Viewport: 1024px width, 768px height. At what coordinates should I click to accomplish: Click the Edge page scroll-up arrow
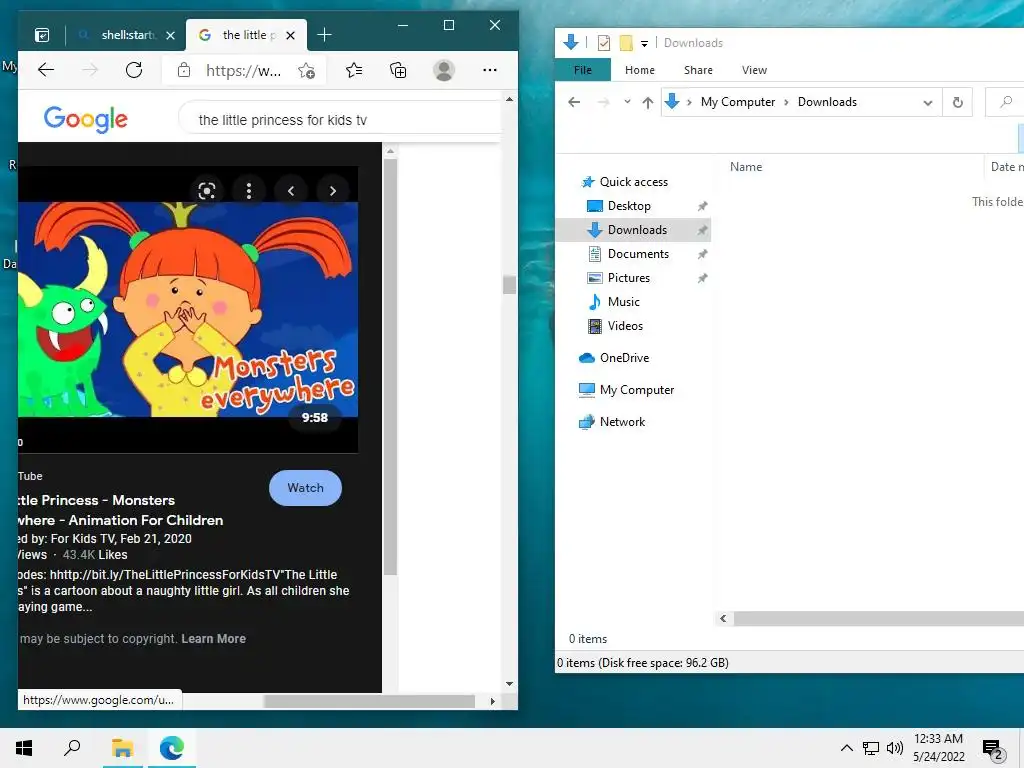click(509, 99)
